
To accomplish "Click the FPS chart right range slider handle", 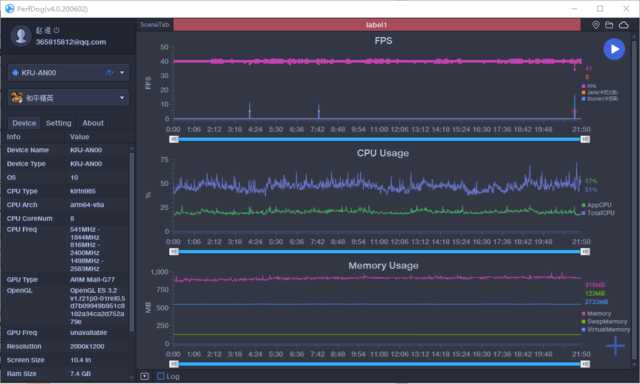I will 585,139.
